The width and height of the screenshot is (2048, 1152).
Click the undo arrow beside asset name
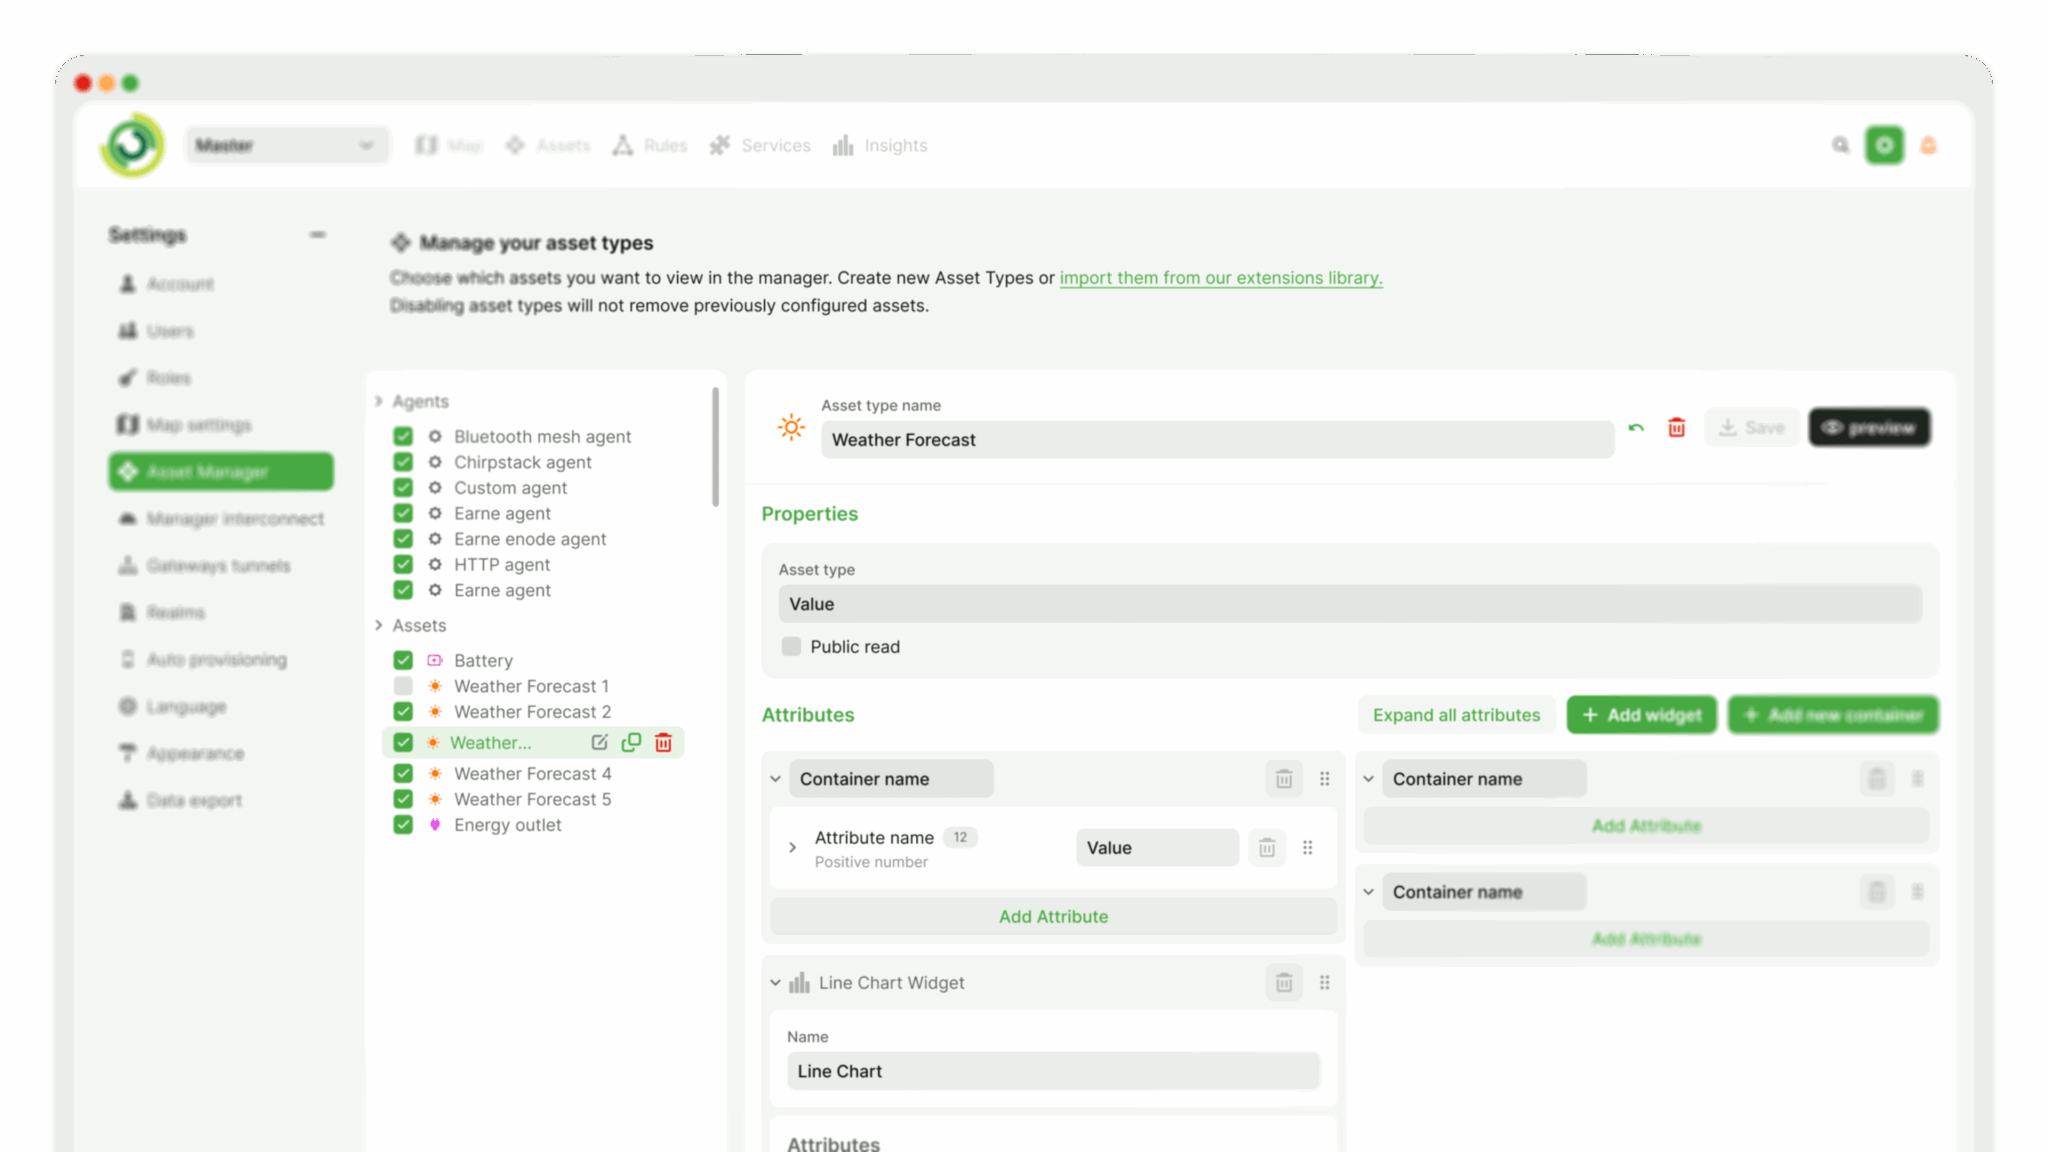click(1636, 428)
